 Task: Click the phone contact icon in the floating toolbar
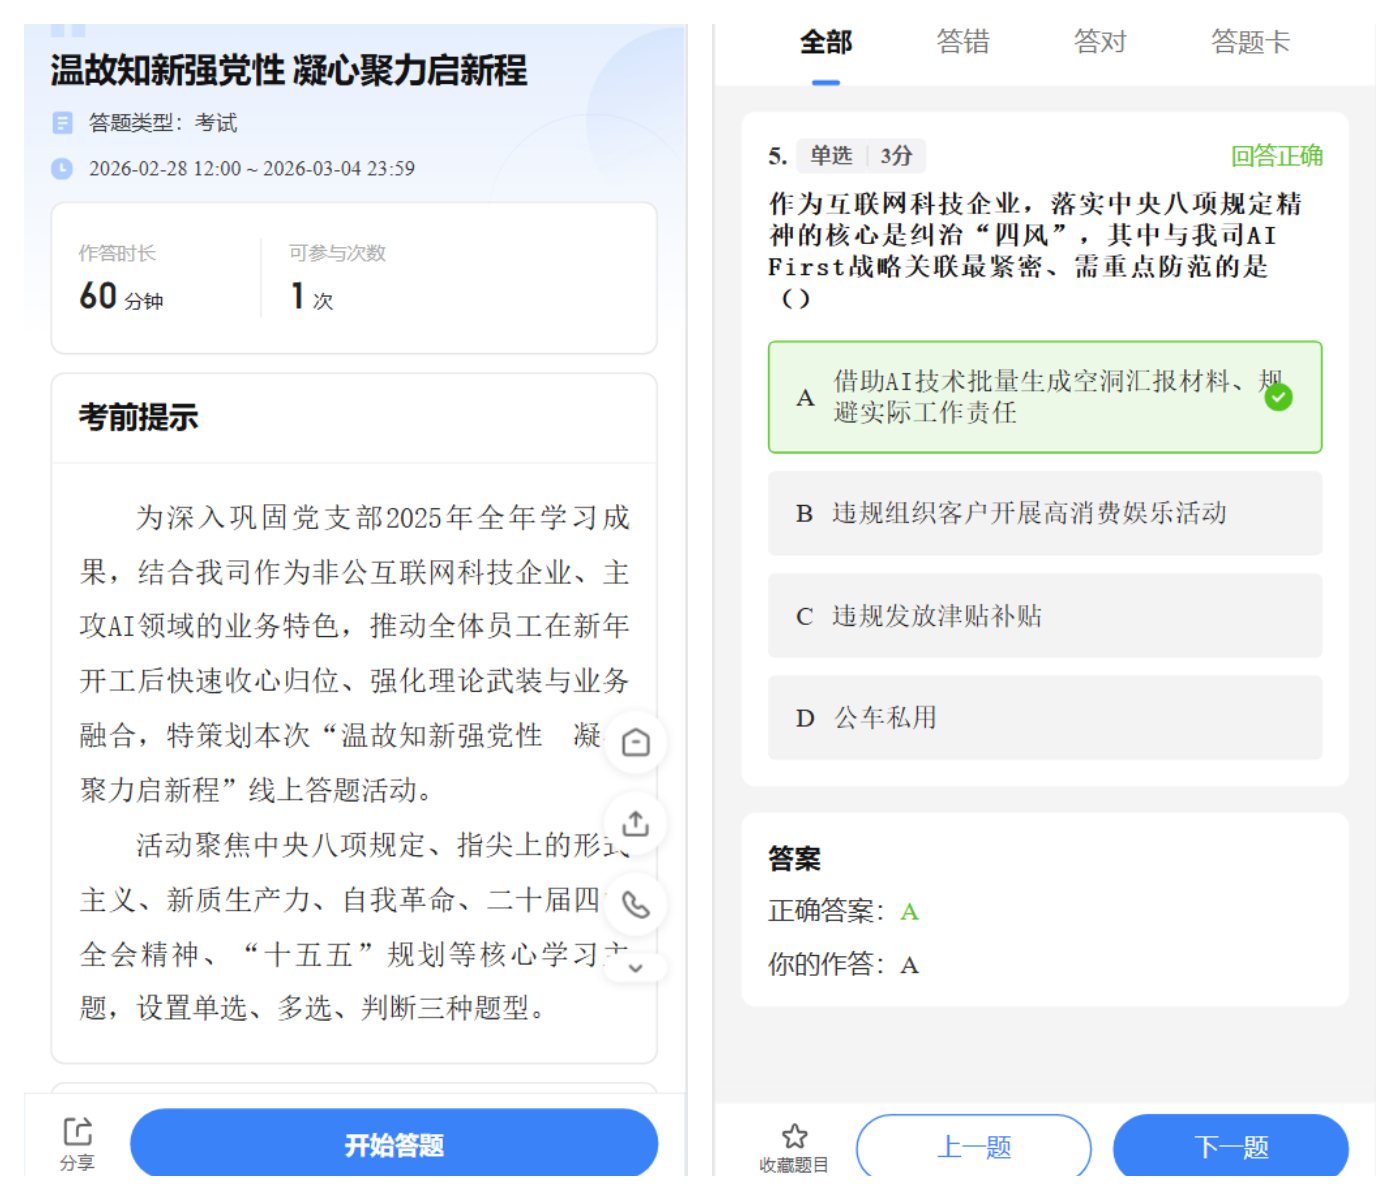(x=635, y=904)
